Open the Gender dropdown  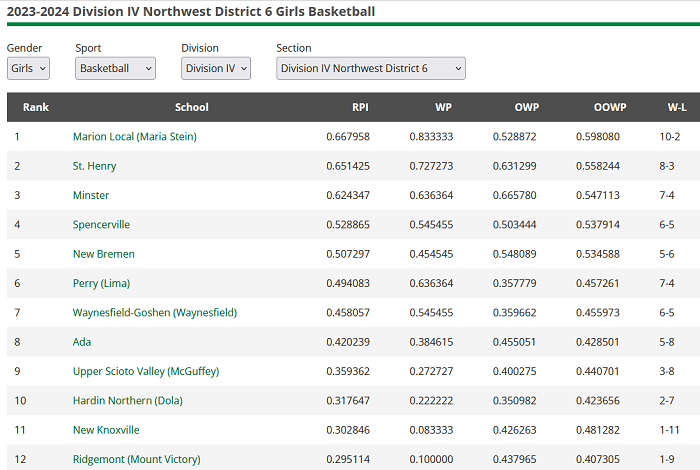coord(27,68)
